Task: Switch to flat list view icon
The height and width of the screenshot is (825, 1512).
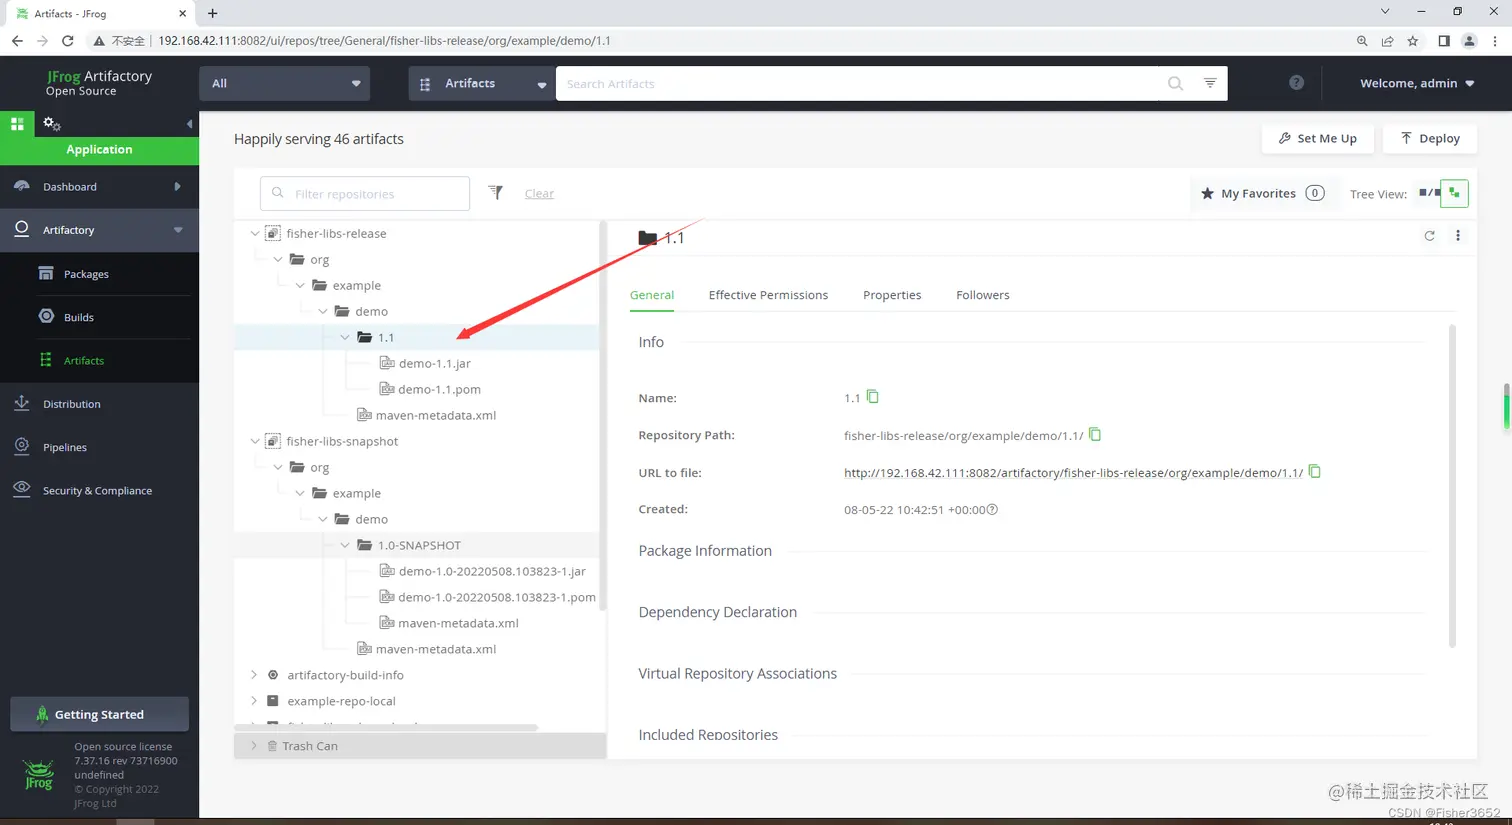Action: coord(1429,193)
